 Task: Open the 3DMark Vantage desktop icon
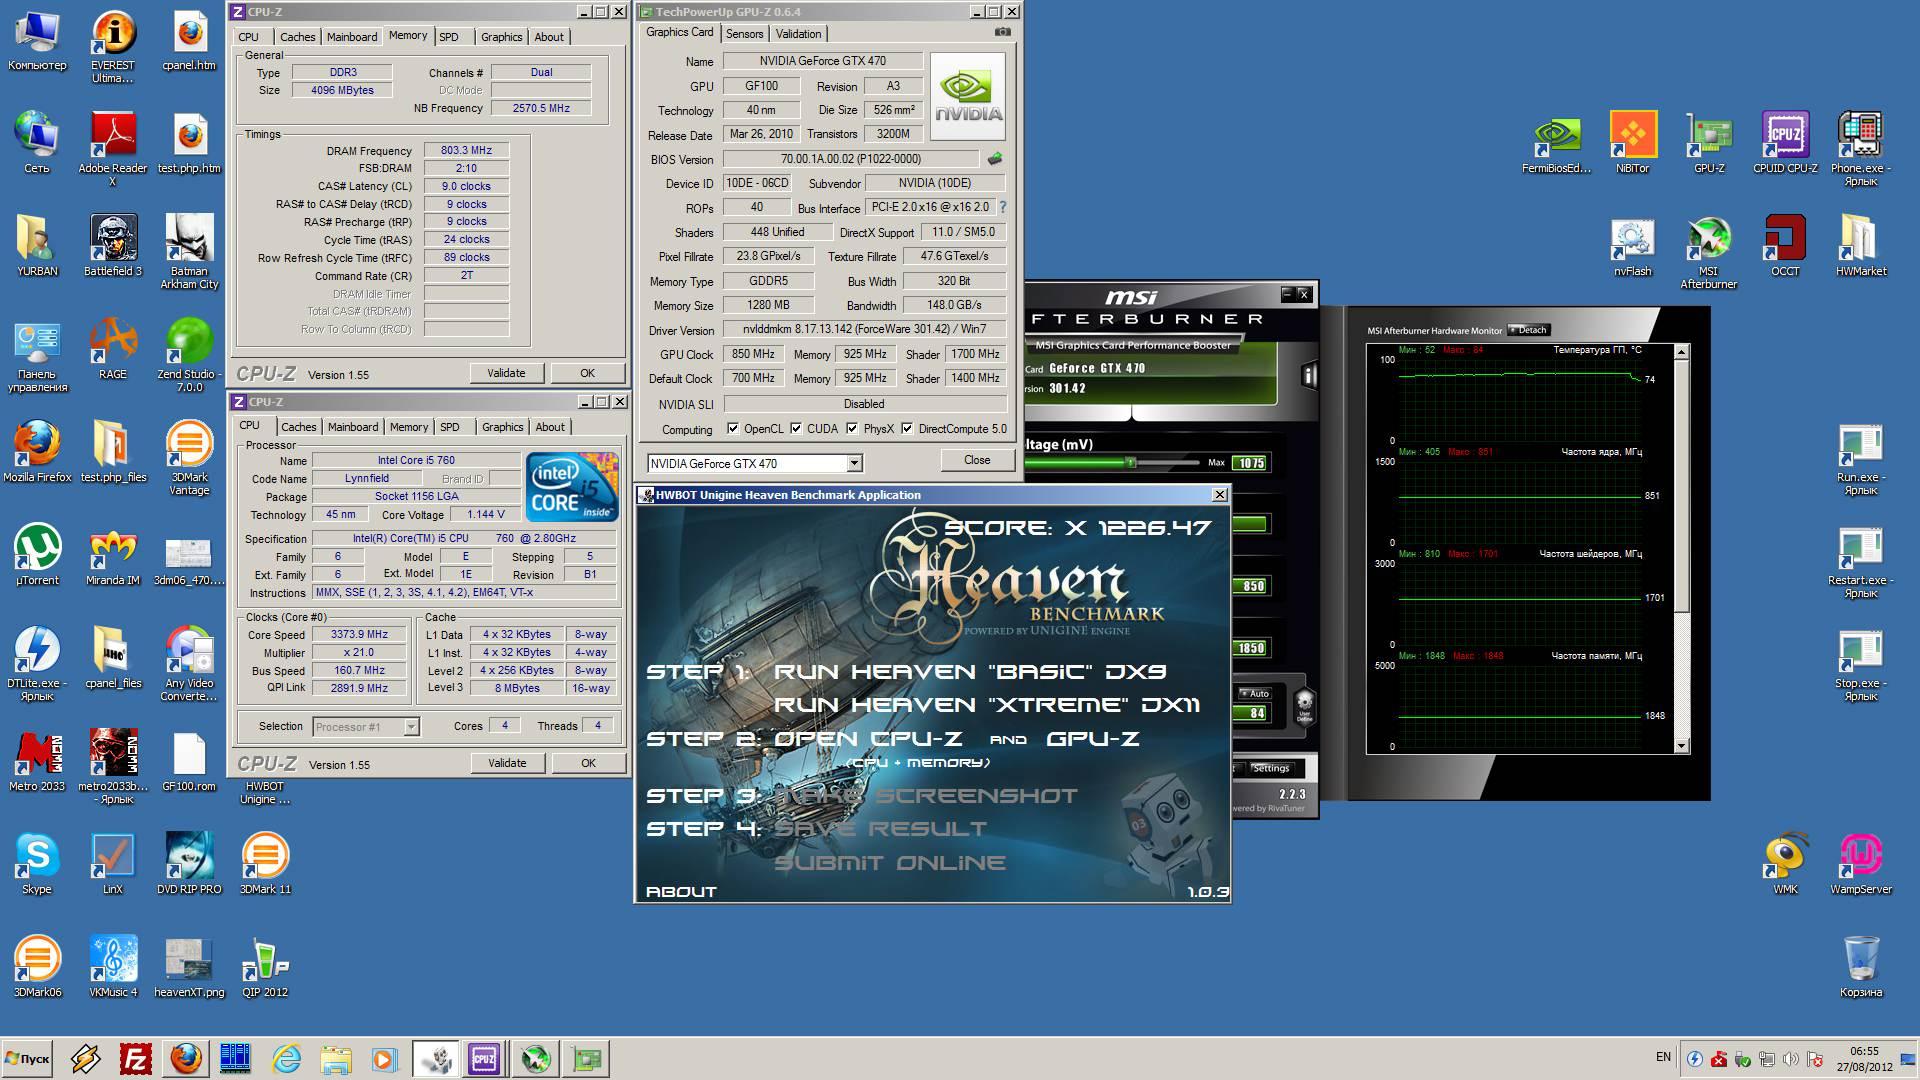189,458
